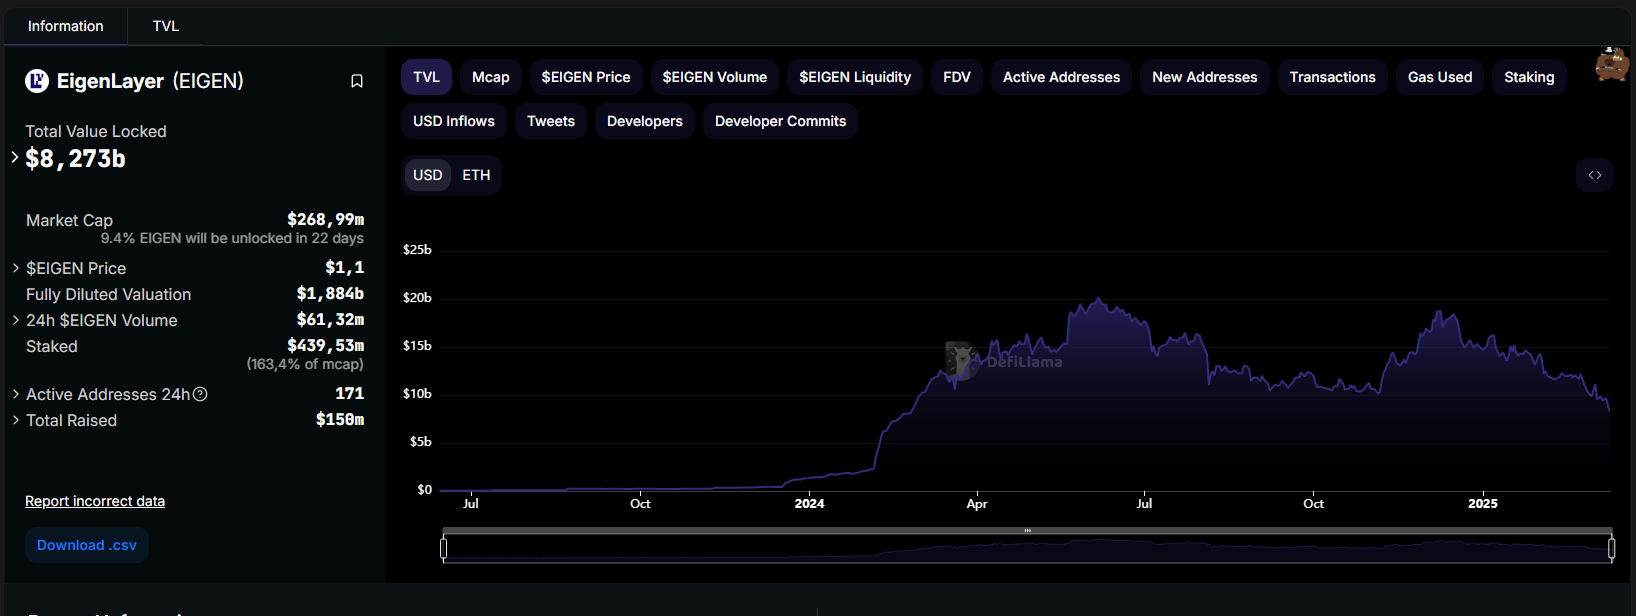Enable the $EIGEN Liquidity chart metric

[855, 77]
